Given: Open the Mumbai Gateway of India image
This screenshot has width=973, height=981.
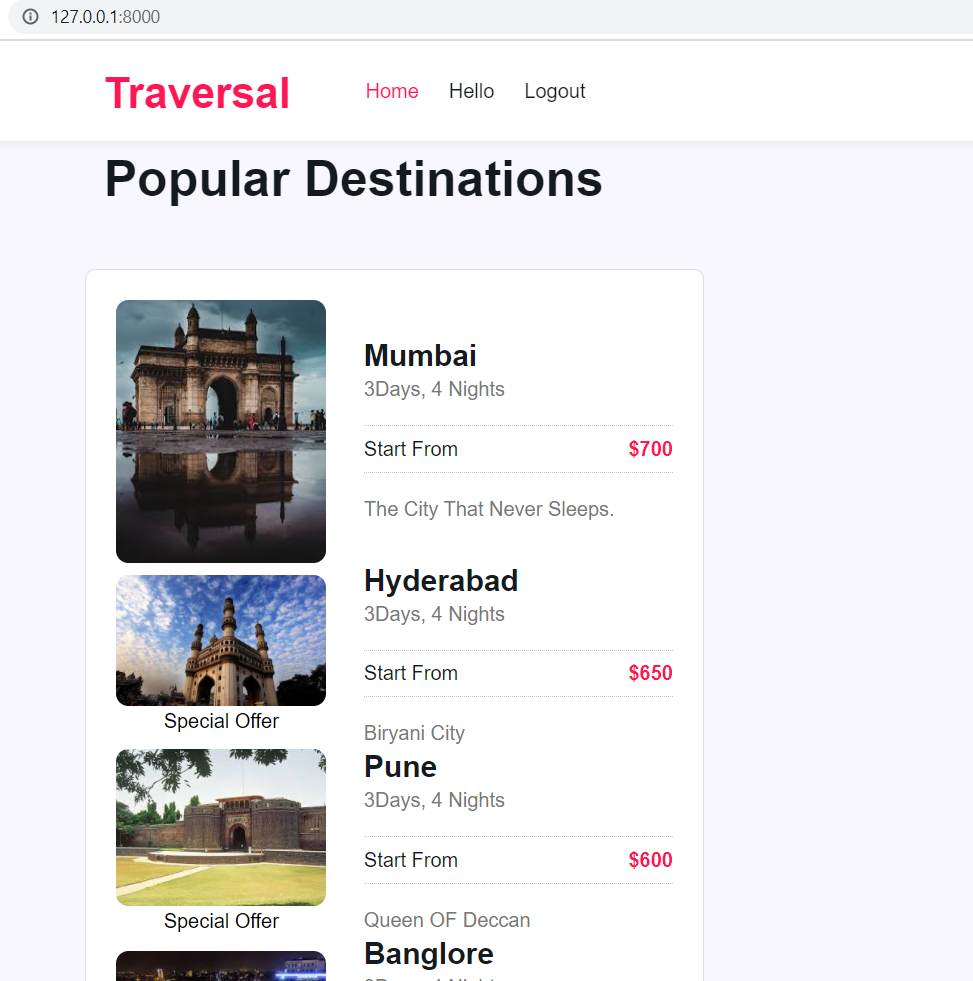Looking at the screenshot, I should [221, 431].
